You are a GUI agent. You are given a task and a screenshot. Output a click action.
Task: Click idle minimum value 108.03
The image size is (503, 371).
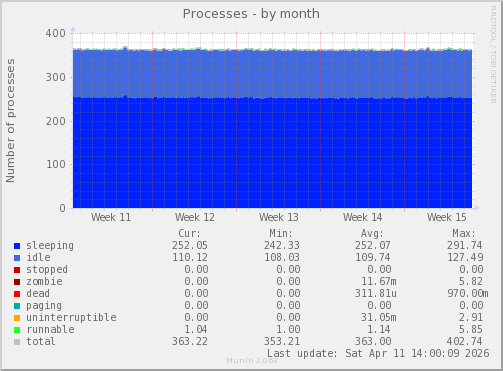[x=282, y=258]
